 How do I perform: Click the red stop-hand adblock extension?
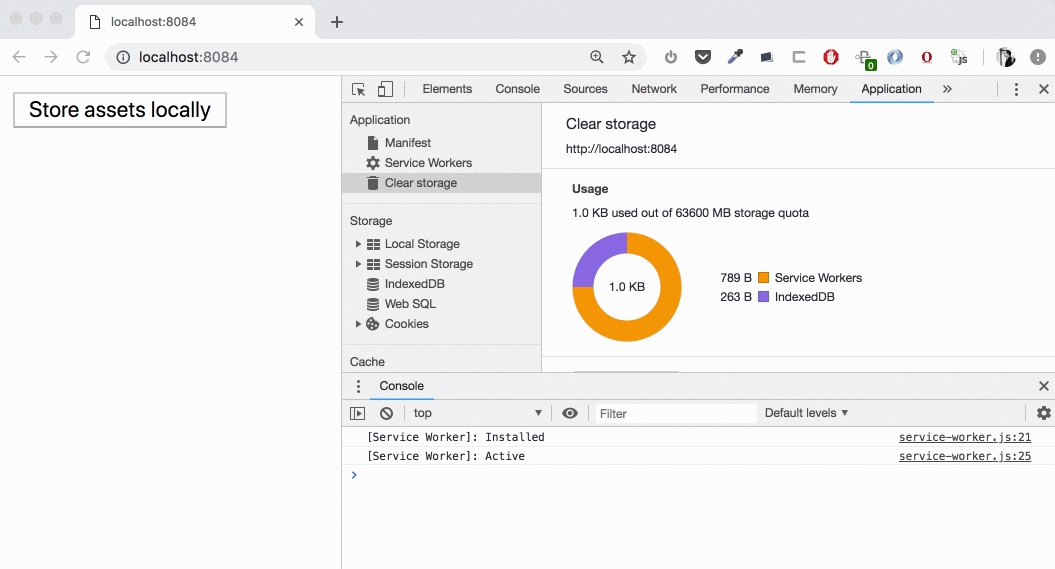click(x=831, y=57)
